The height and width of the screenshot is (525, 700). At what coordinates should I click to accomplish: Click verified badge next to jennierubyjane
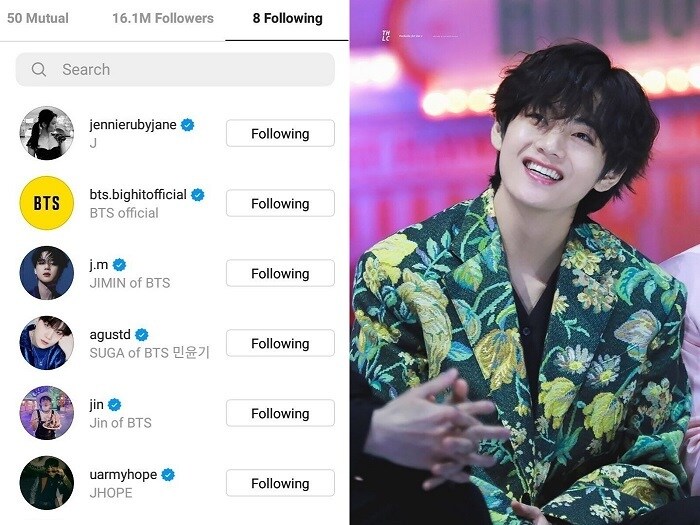point(188,125)
